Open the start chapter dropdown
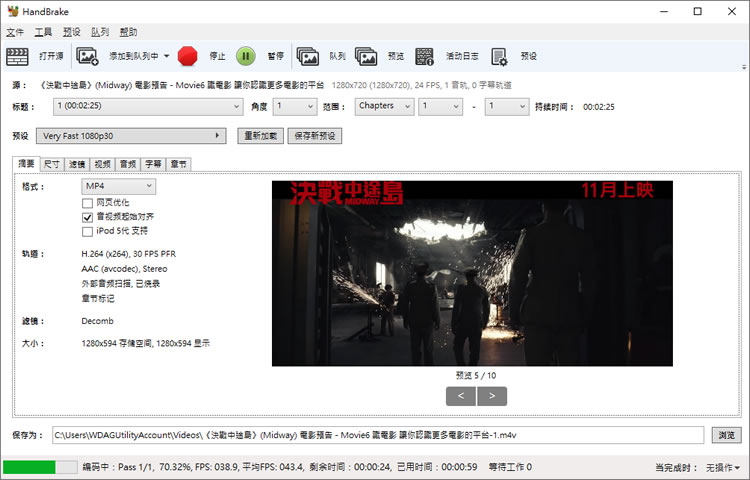The width and height of the screenshot is (750, 480). [x=441, y=107]
